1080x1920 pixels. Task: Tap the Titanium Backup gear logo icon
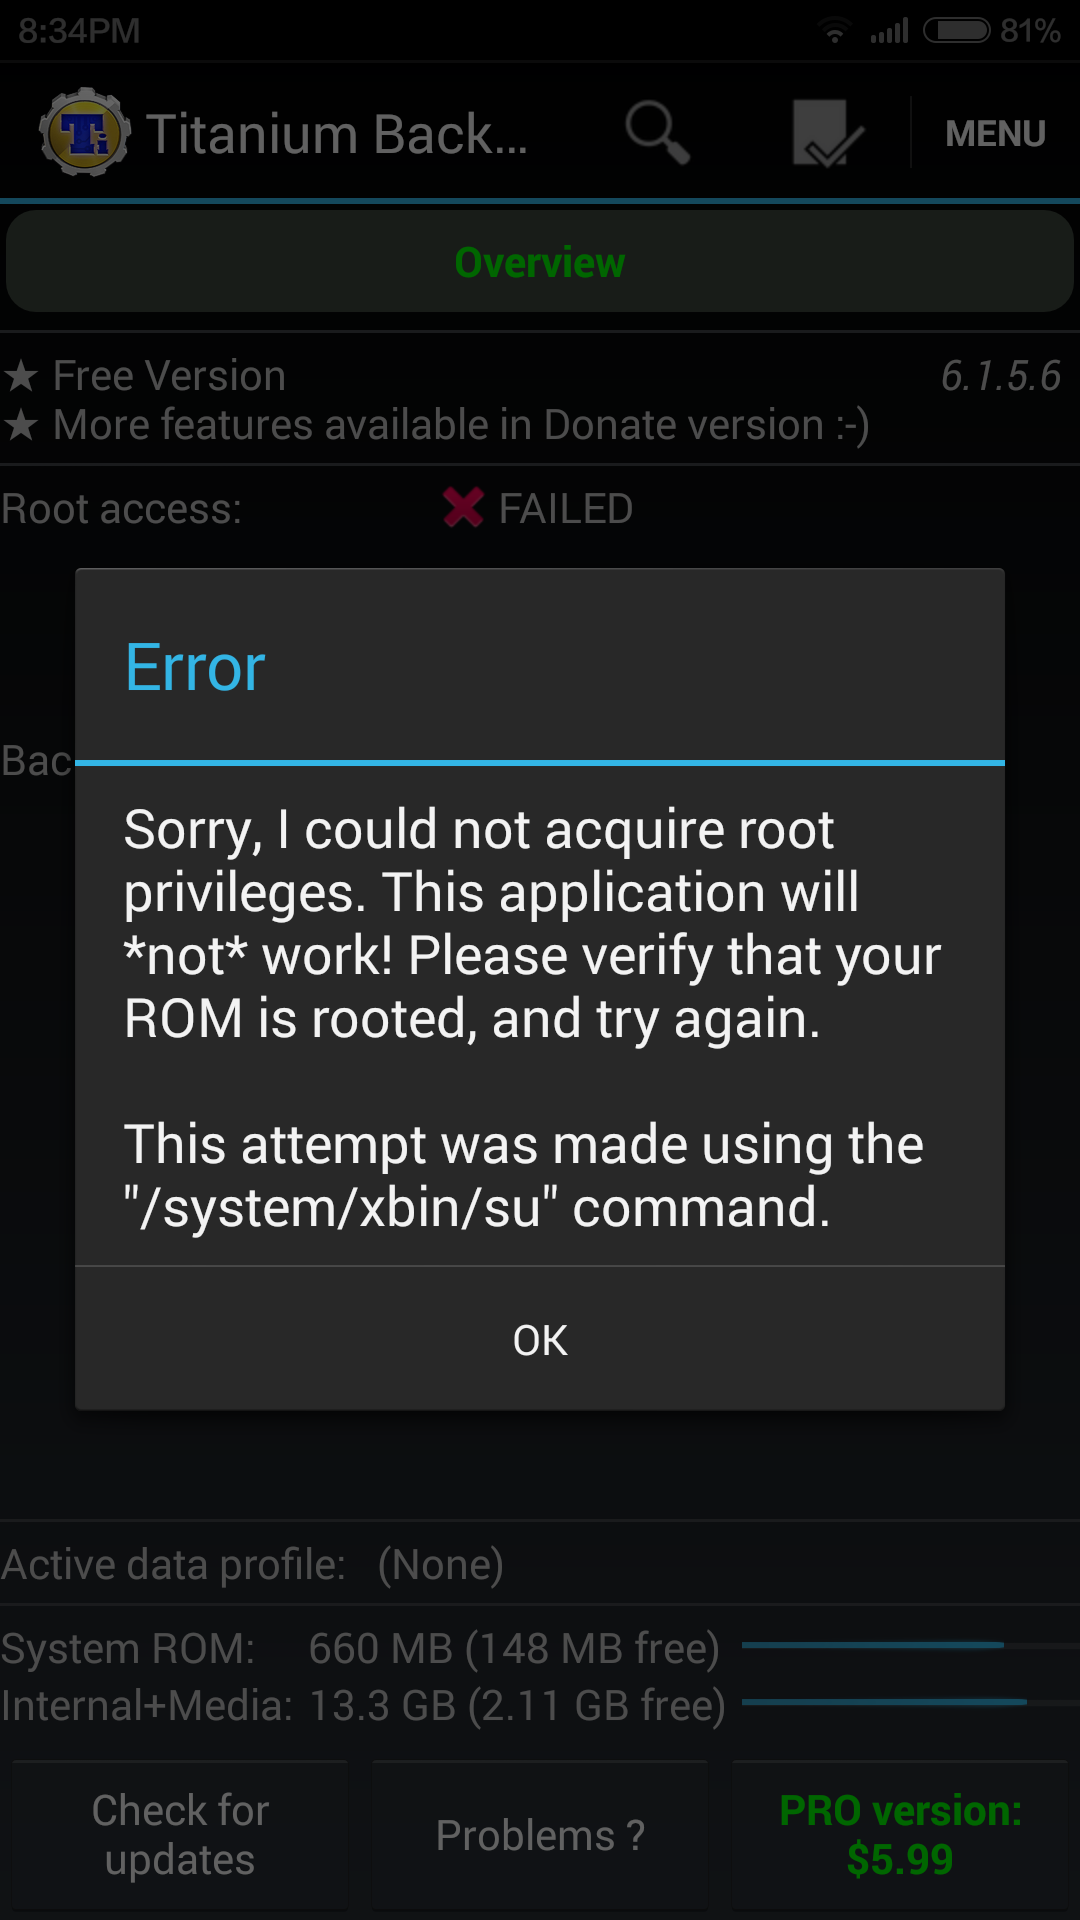(x=84, y=133)
